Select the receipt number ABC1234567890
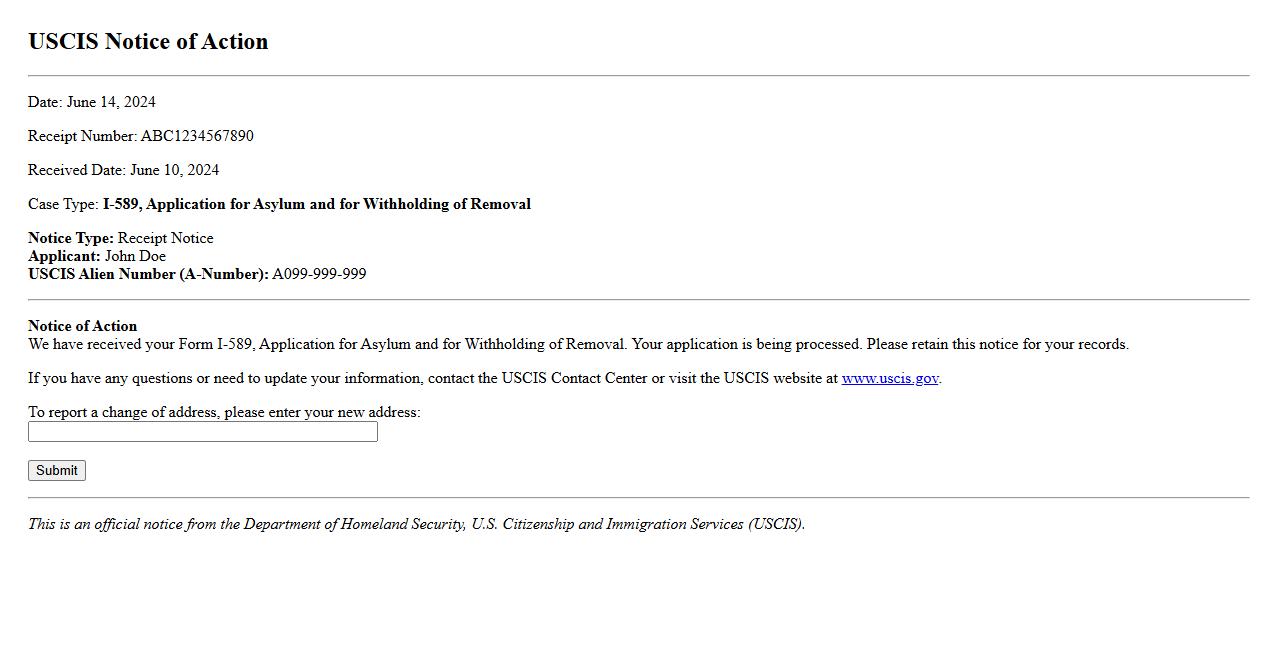The width and height of the screenshot is (1278, 650). pyautogui.click(x=197, y=136)
